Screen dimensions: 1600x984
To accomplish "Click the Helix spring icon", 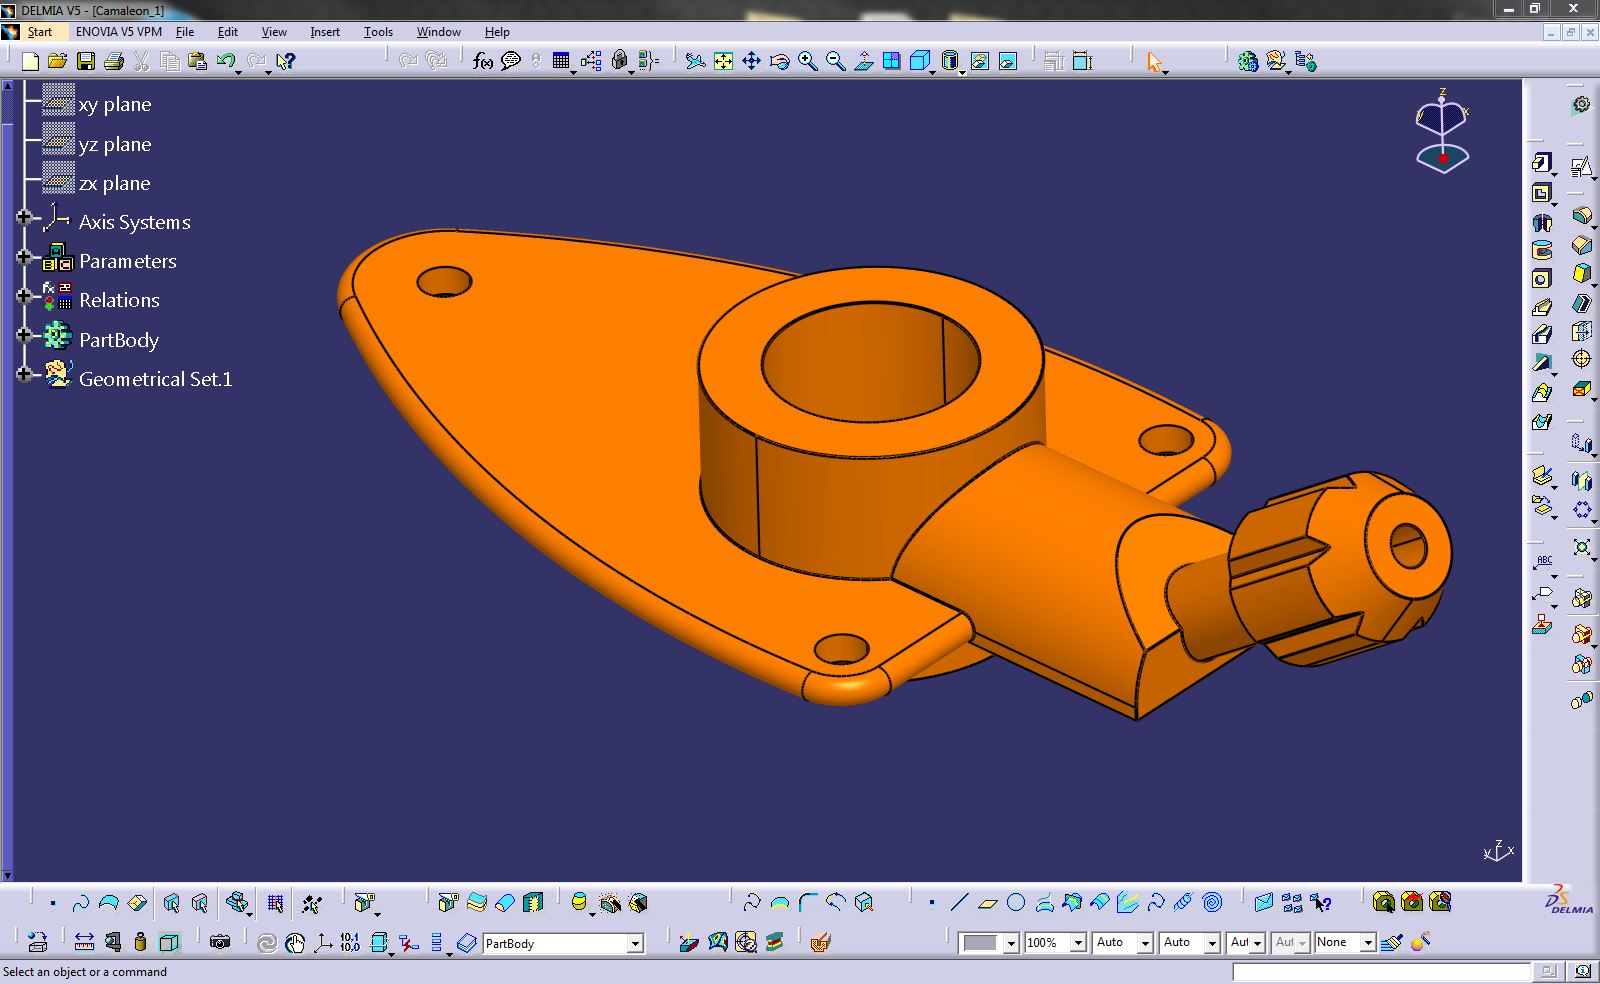I will point(1184,902).
